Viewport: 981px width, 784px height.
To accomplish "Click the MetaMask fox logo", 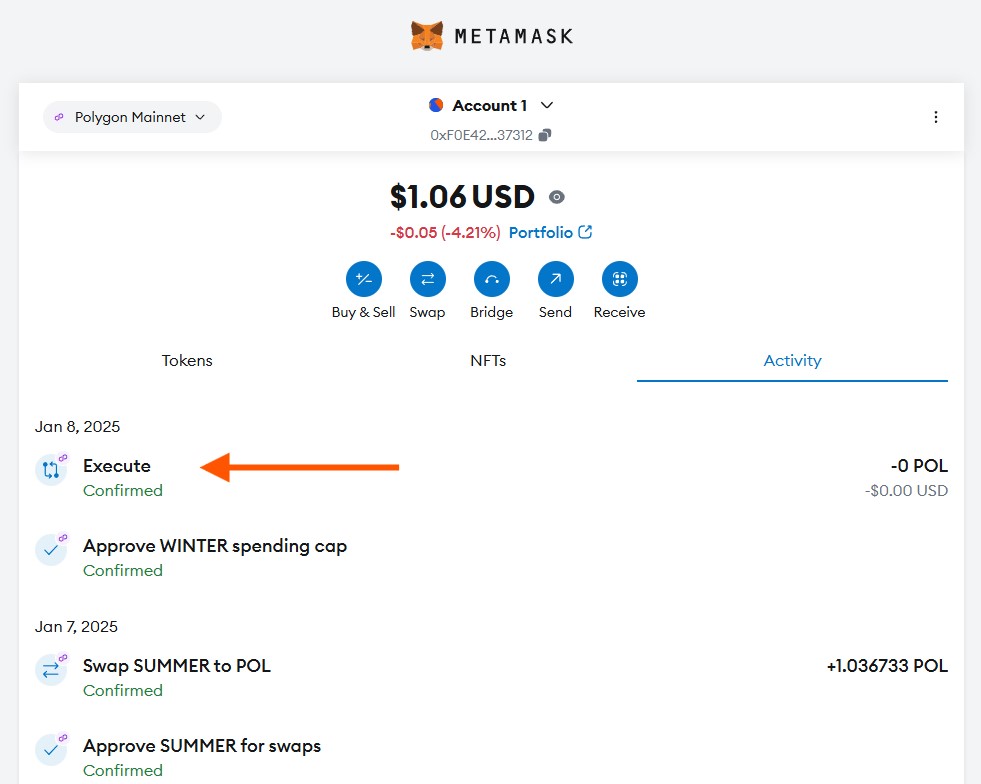I will coord(427,37).
